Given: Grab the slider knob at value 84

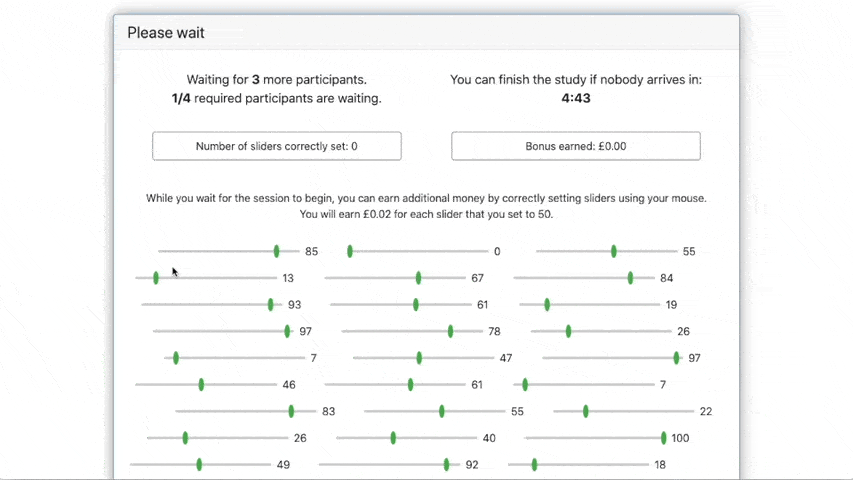Looking at the screenshot, I should (630, 278).
